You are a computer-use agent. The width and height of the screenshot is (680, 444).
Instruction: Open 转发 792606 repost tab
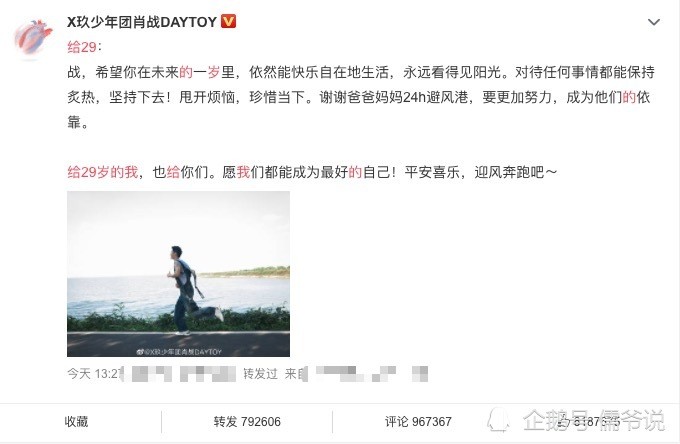pyautogui.click(x=247, y=421)
